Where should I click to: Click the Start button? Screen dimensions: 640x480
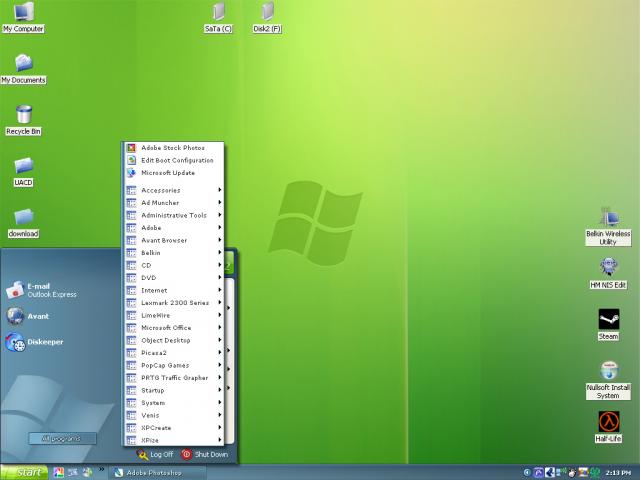pos(24,473)
